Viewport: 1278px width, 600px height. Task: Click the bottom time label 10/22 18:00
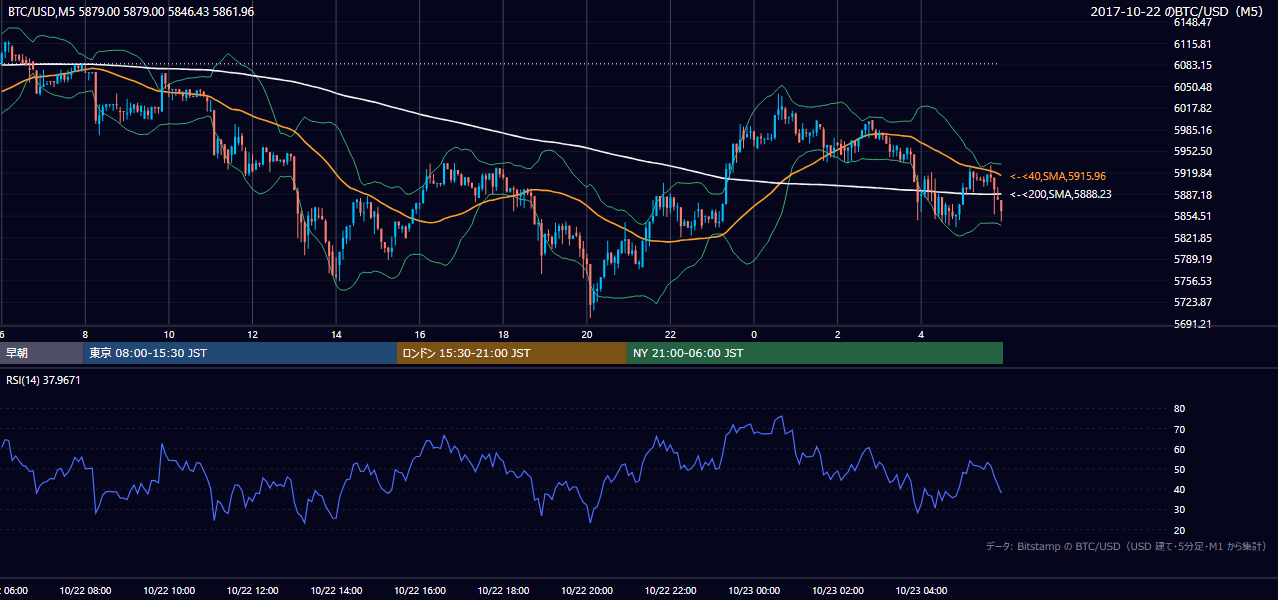point(503,591)
